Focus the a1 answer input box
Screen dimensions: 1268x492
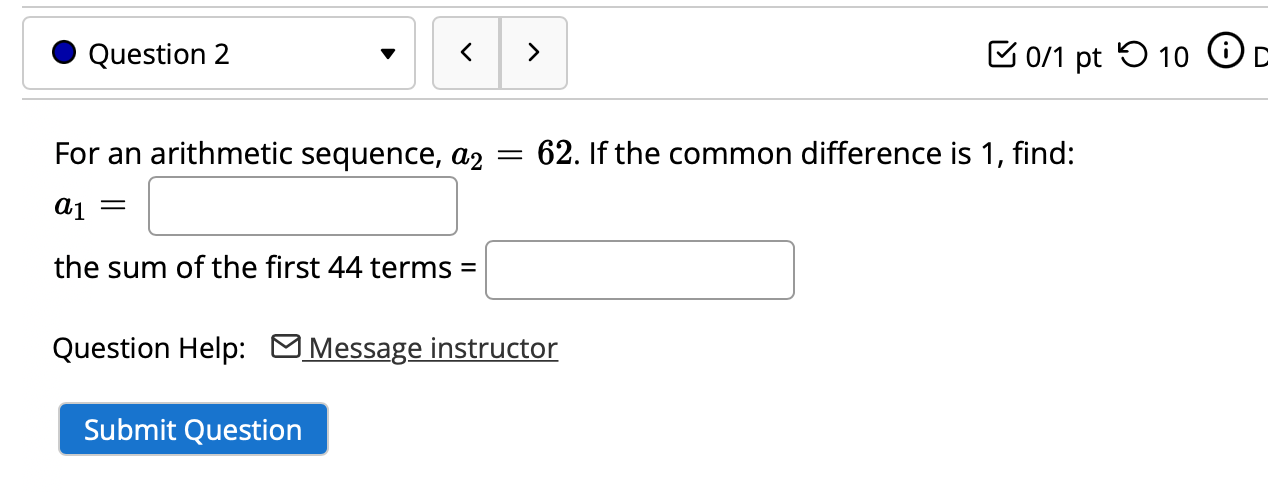[x=303, y=206]
